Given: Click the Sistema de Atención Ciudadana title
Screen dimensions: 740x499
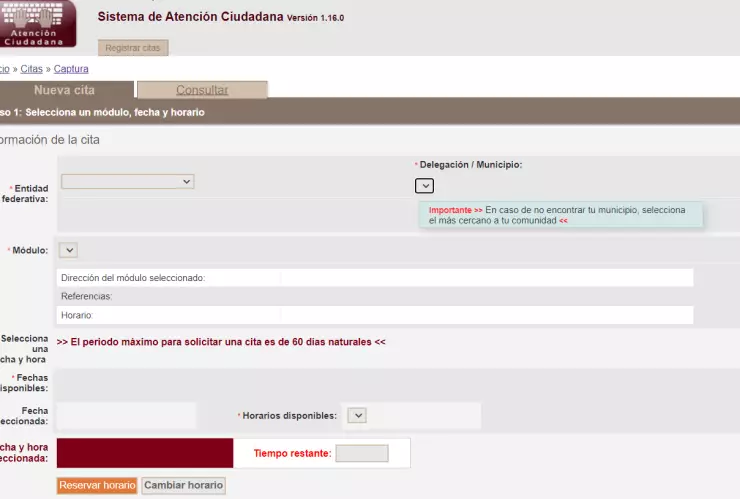Looking at the screenshot, I should click(x=190, y=17).
